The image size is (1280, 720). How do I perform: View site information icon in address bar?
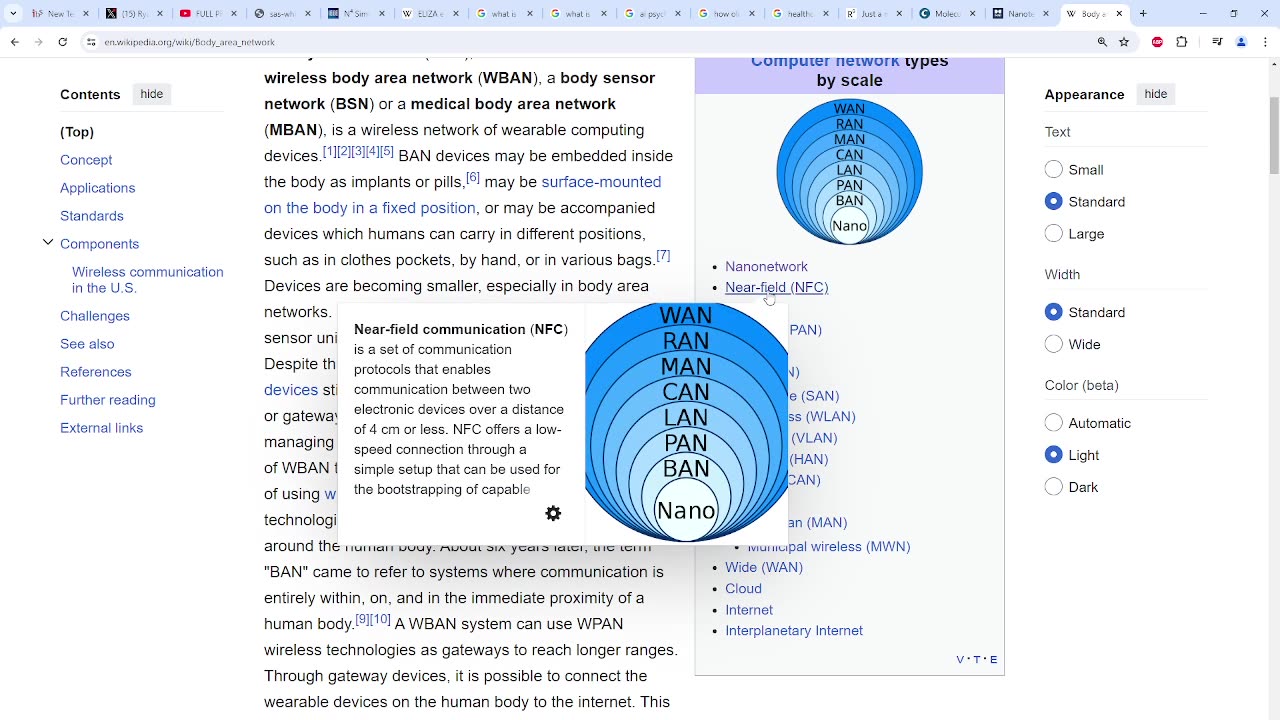(x=91, y=42)
